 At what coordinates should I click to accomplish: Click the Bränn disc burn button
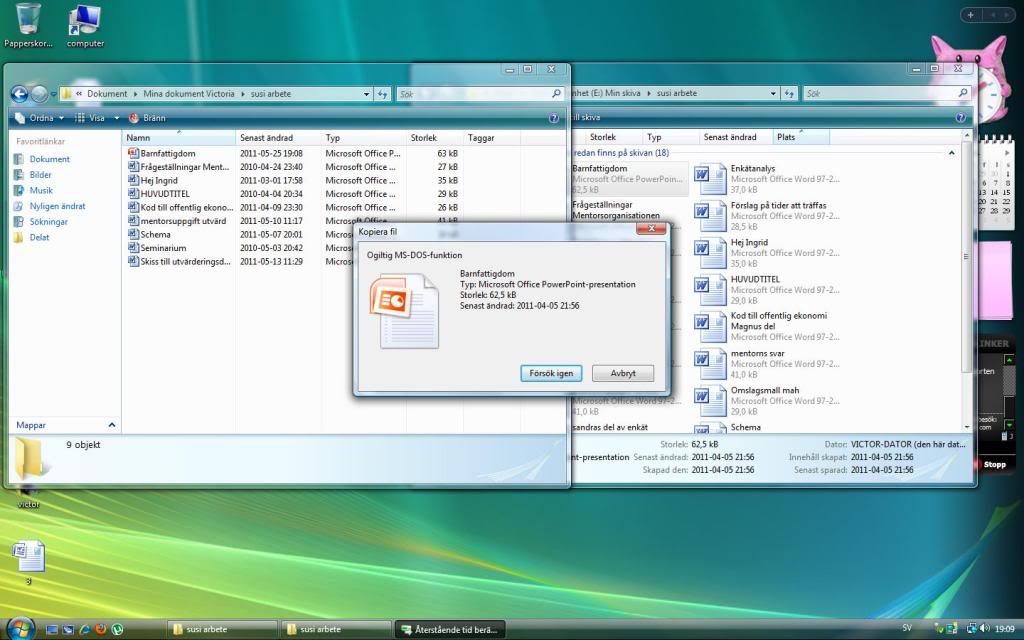[147, 118]
